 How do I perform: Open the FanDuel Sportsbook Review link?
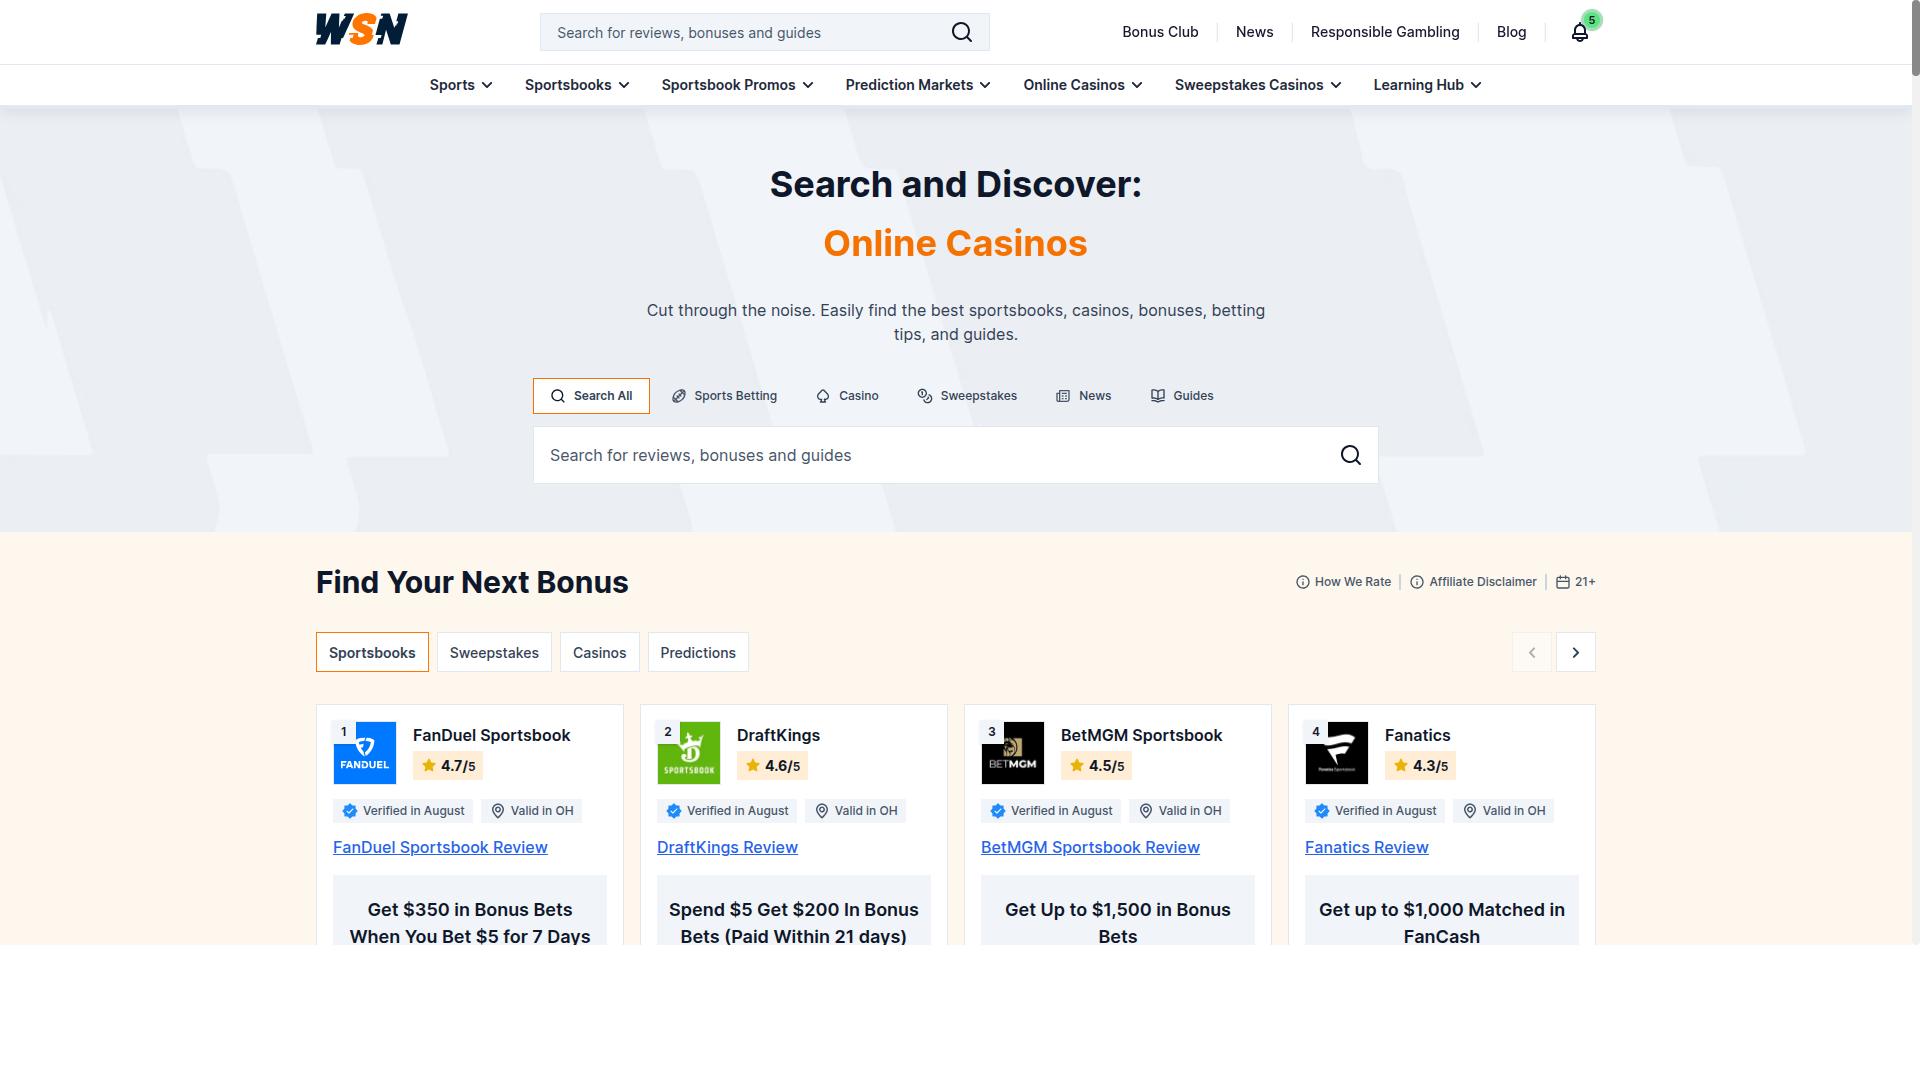(440, 847)
